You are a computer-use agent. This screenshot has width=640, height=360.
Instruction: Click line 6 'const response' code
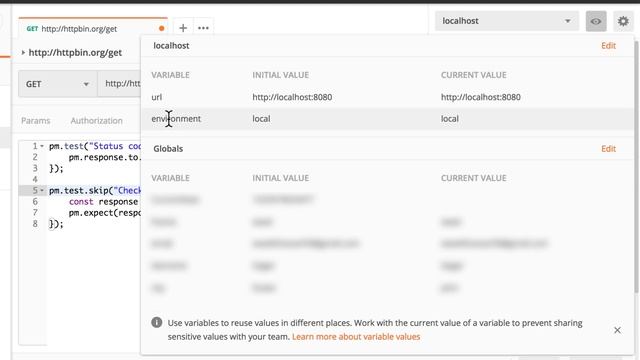click(x=103, y=202)
